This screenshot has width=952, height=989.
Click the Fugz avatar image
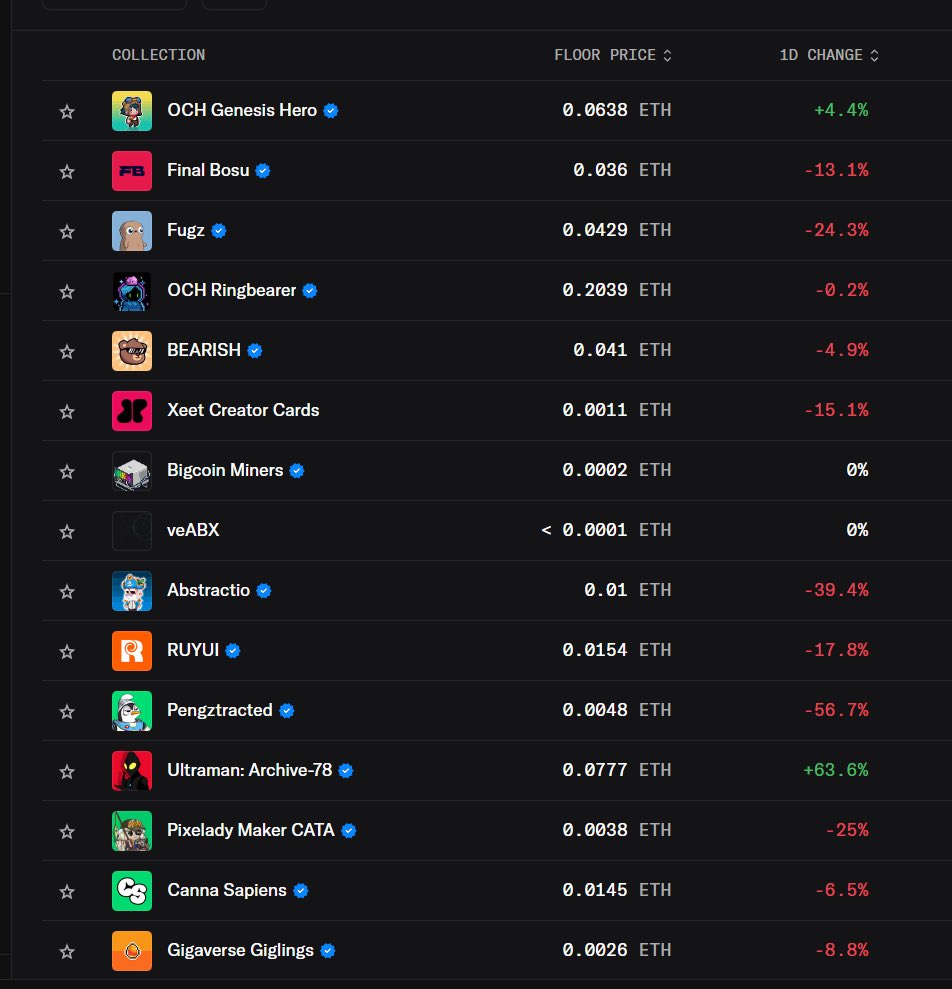point(132,231)
